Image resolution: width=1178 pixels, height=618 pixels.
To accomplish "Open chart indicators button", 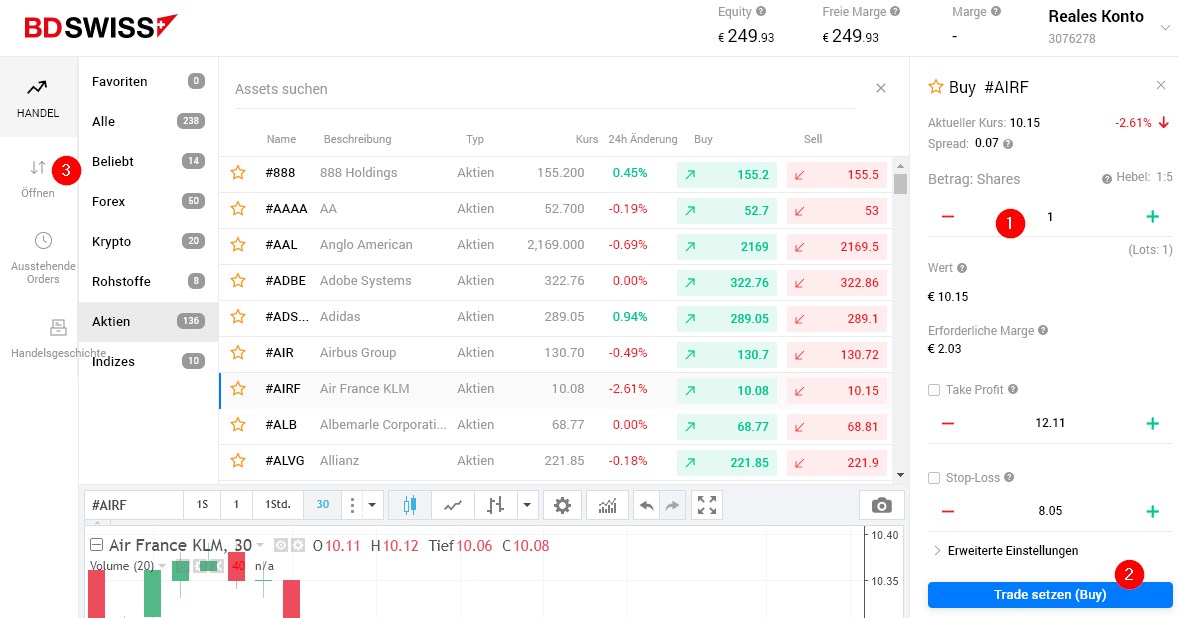I will (607, 505).
